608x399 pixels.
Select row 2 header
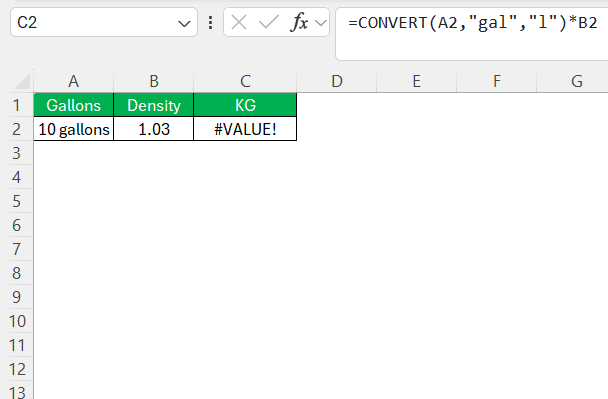pyautogui.click(x=16, y=129)
